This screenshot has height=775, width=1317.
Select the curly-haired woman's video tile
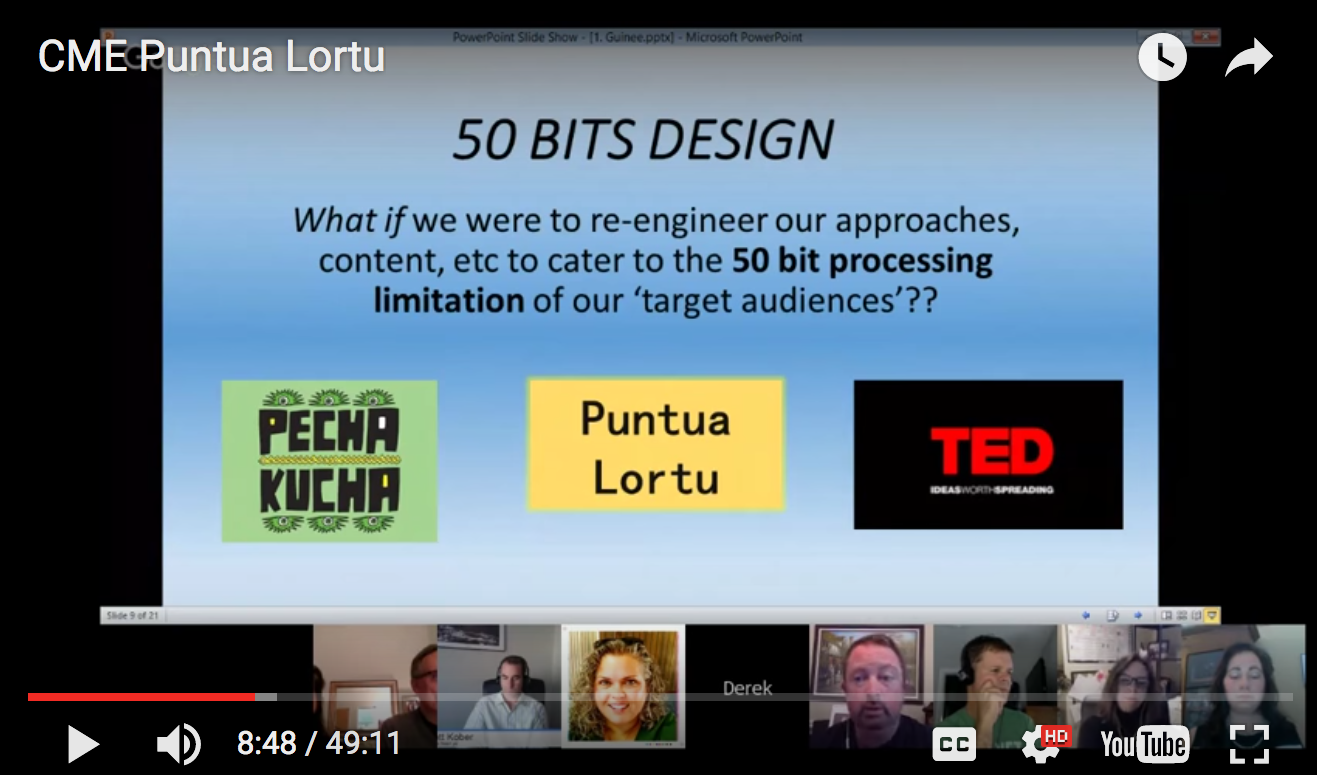tap(623, 687)
